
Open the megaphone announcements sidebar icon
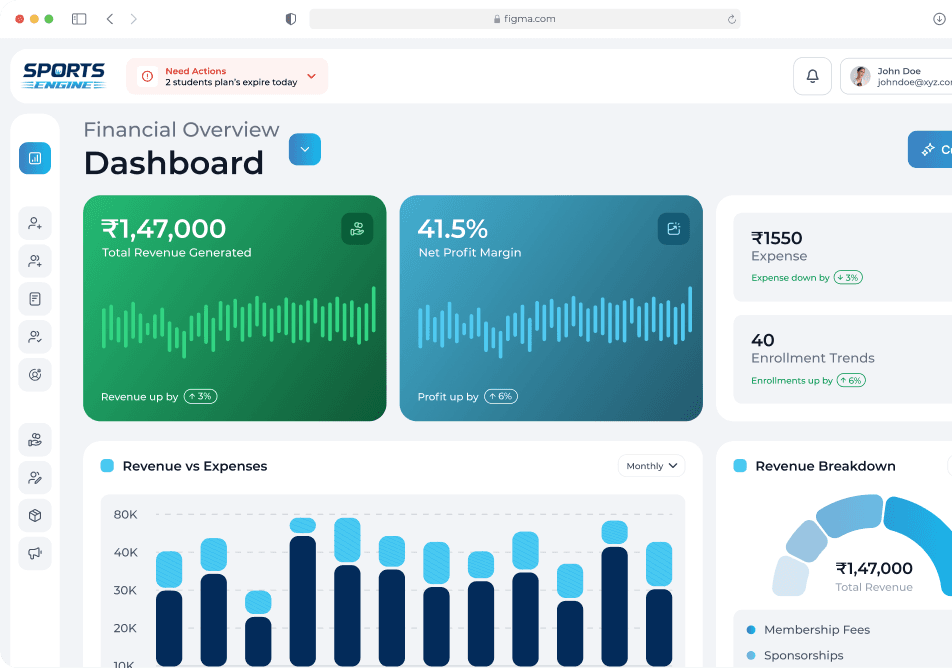tap(35, 554)
